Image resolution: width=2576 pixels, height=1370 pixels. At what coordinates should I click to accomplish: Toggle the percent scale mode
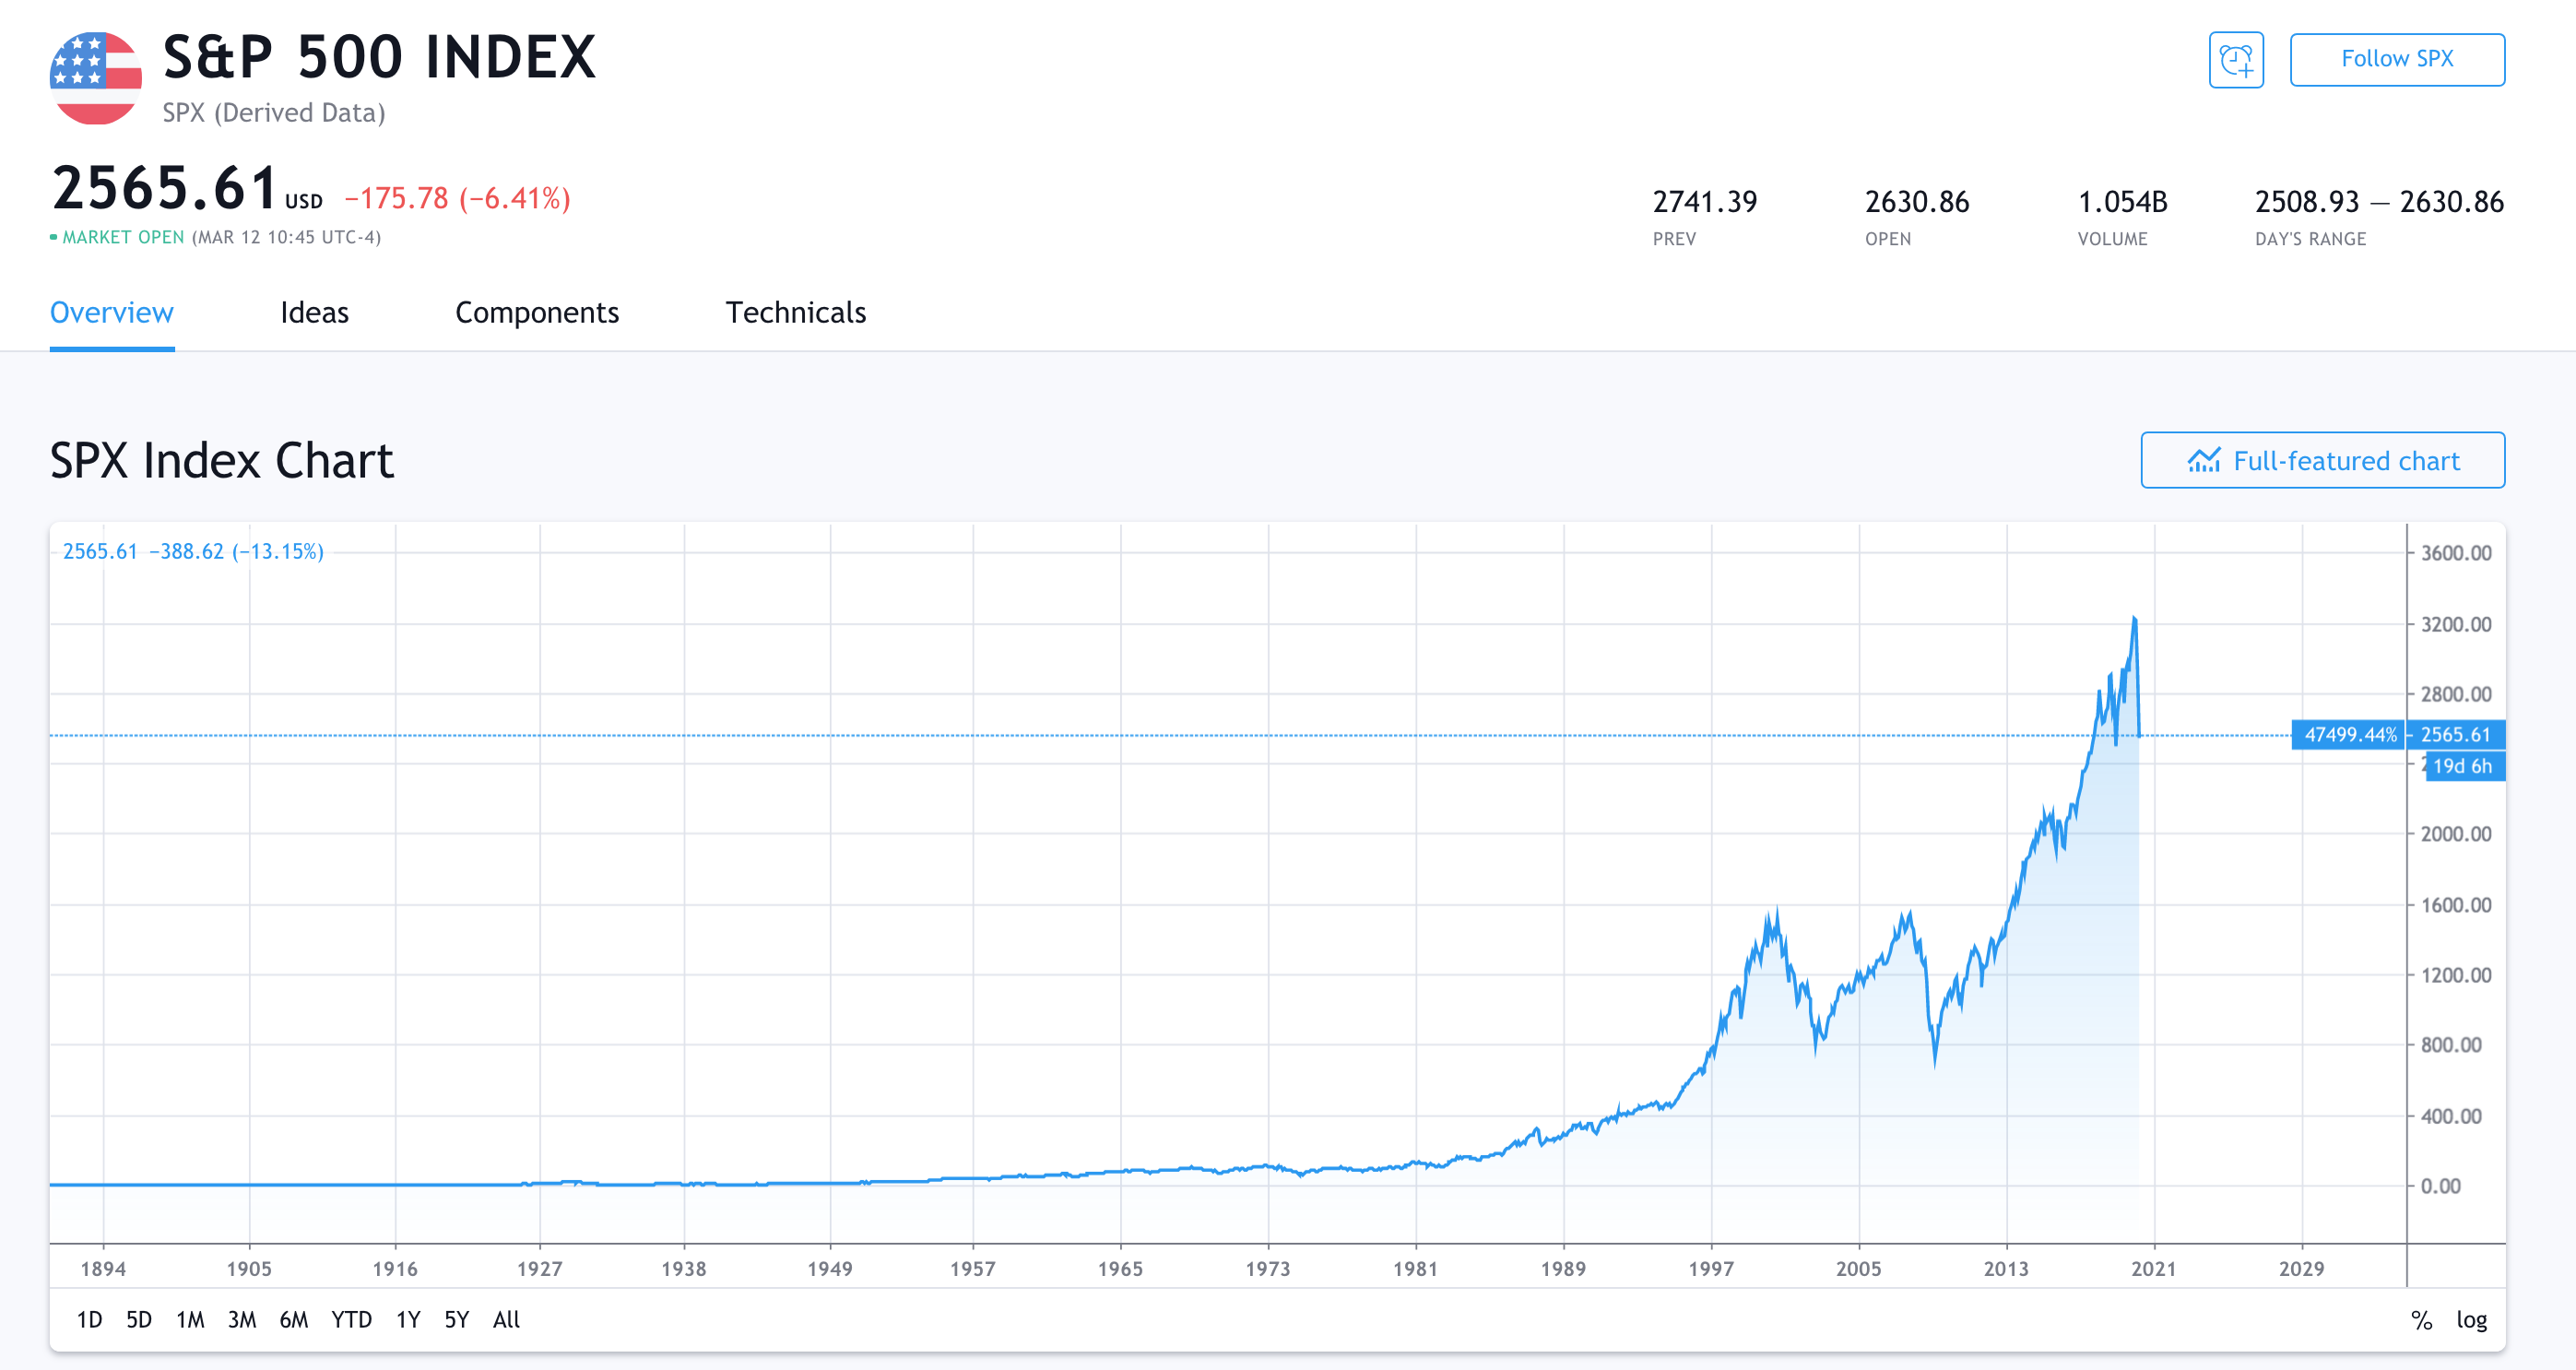pyautogui.click(x=2421, y=1319)
